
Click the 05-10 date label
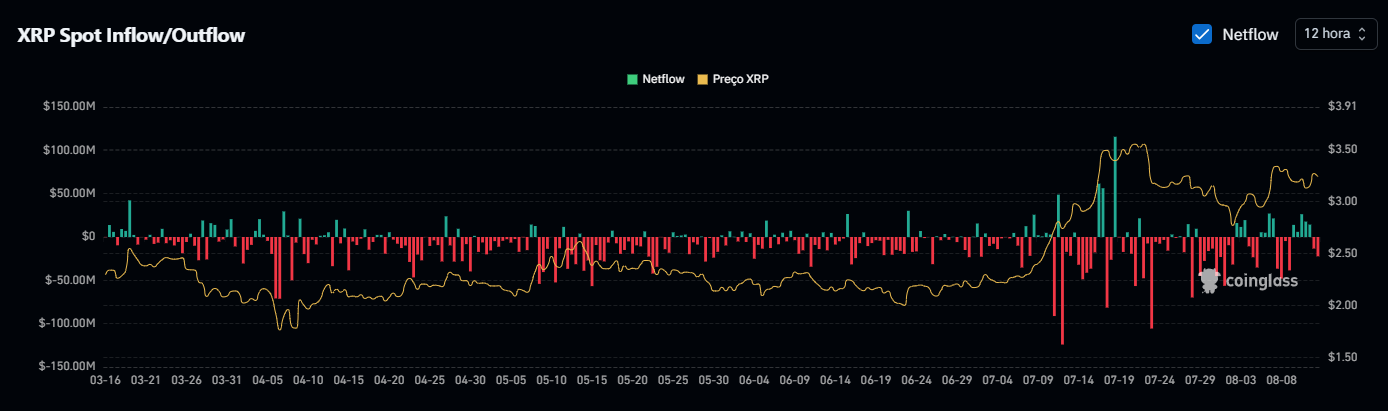551,380
